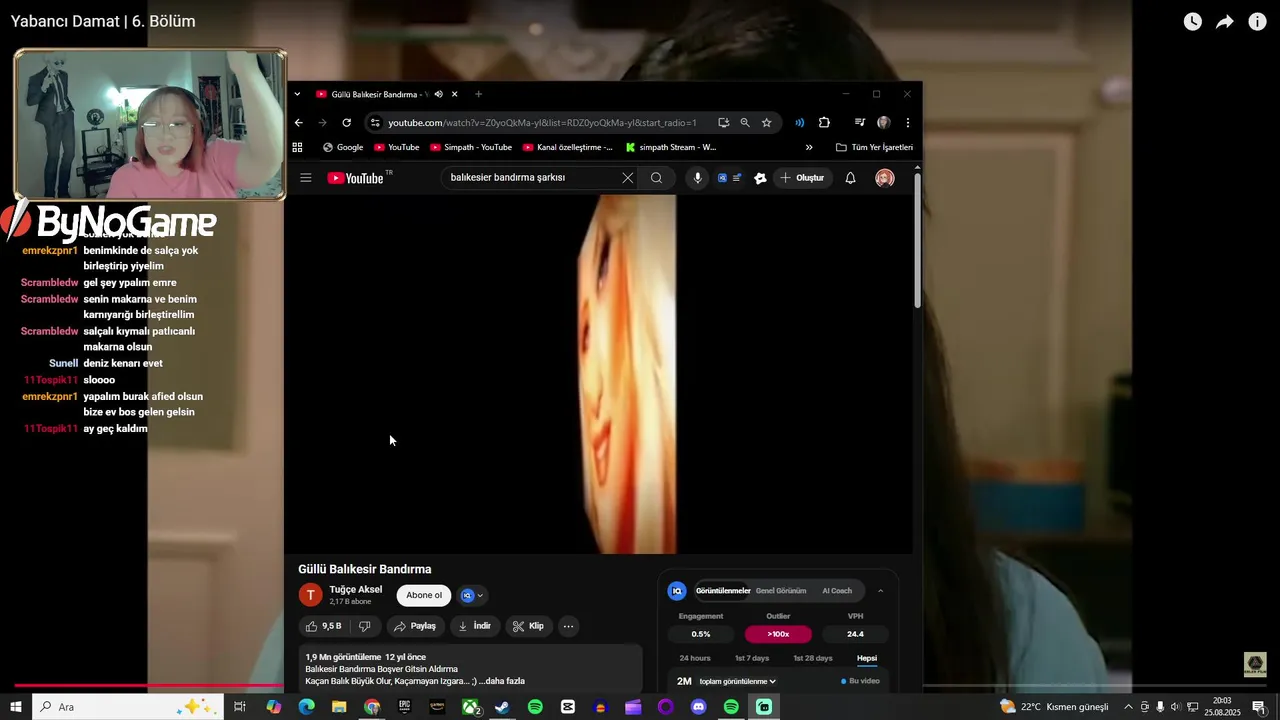
Task: Select the 1st 28 days range
Action: click(x=813, y=658)
